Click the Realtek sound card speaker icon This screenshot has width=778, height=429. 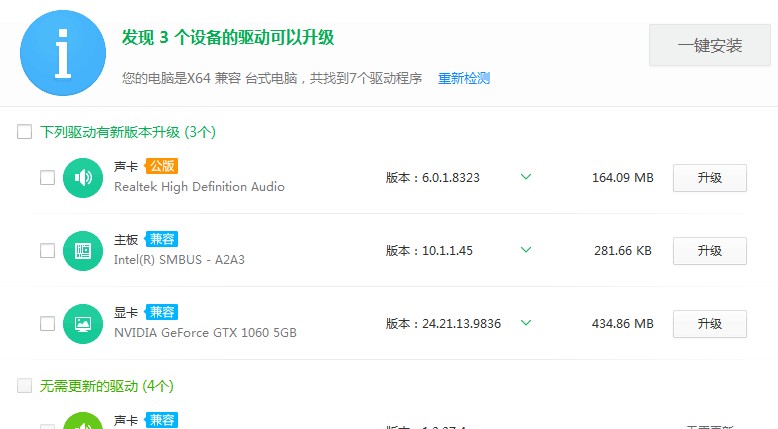coord(83,178)
